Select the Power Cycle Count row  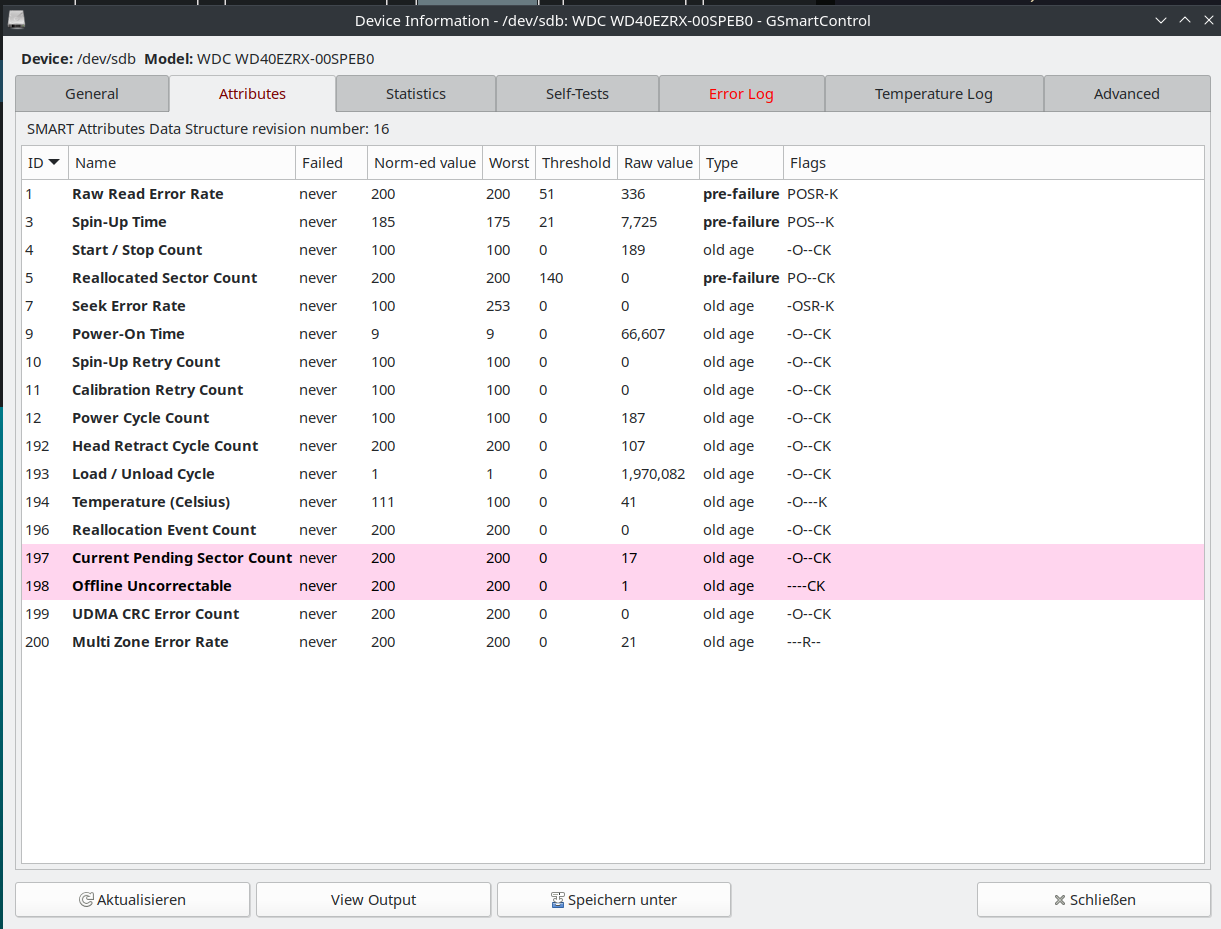click(x=612, y=418)
